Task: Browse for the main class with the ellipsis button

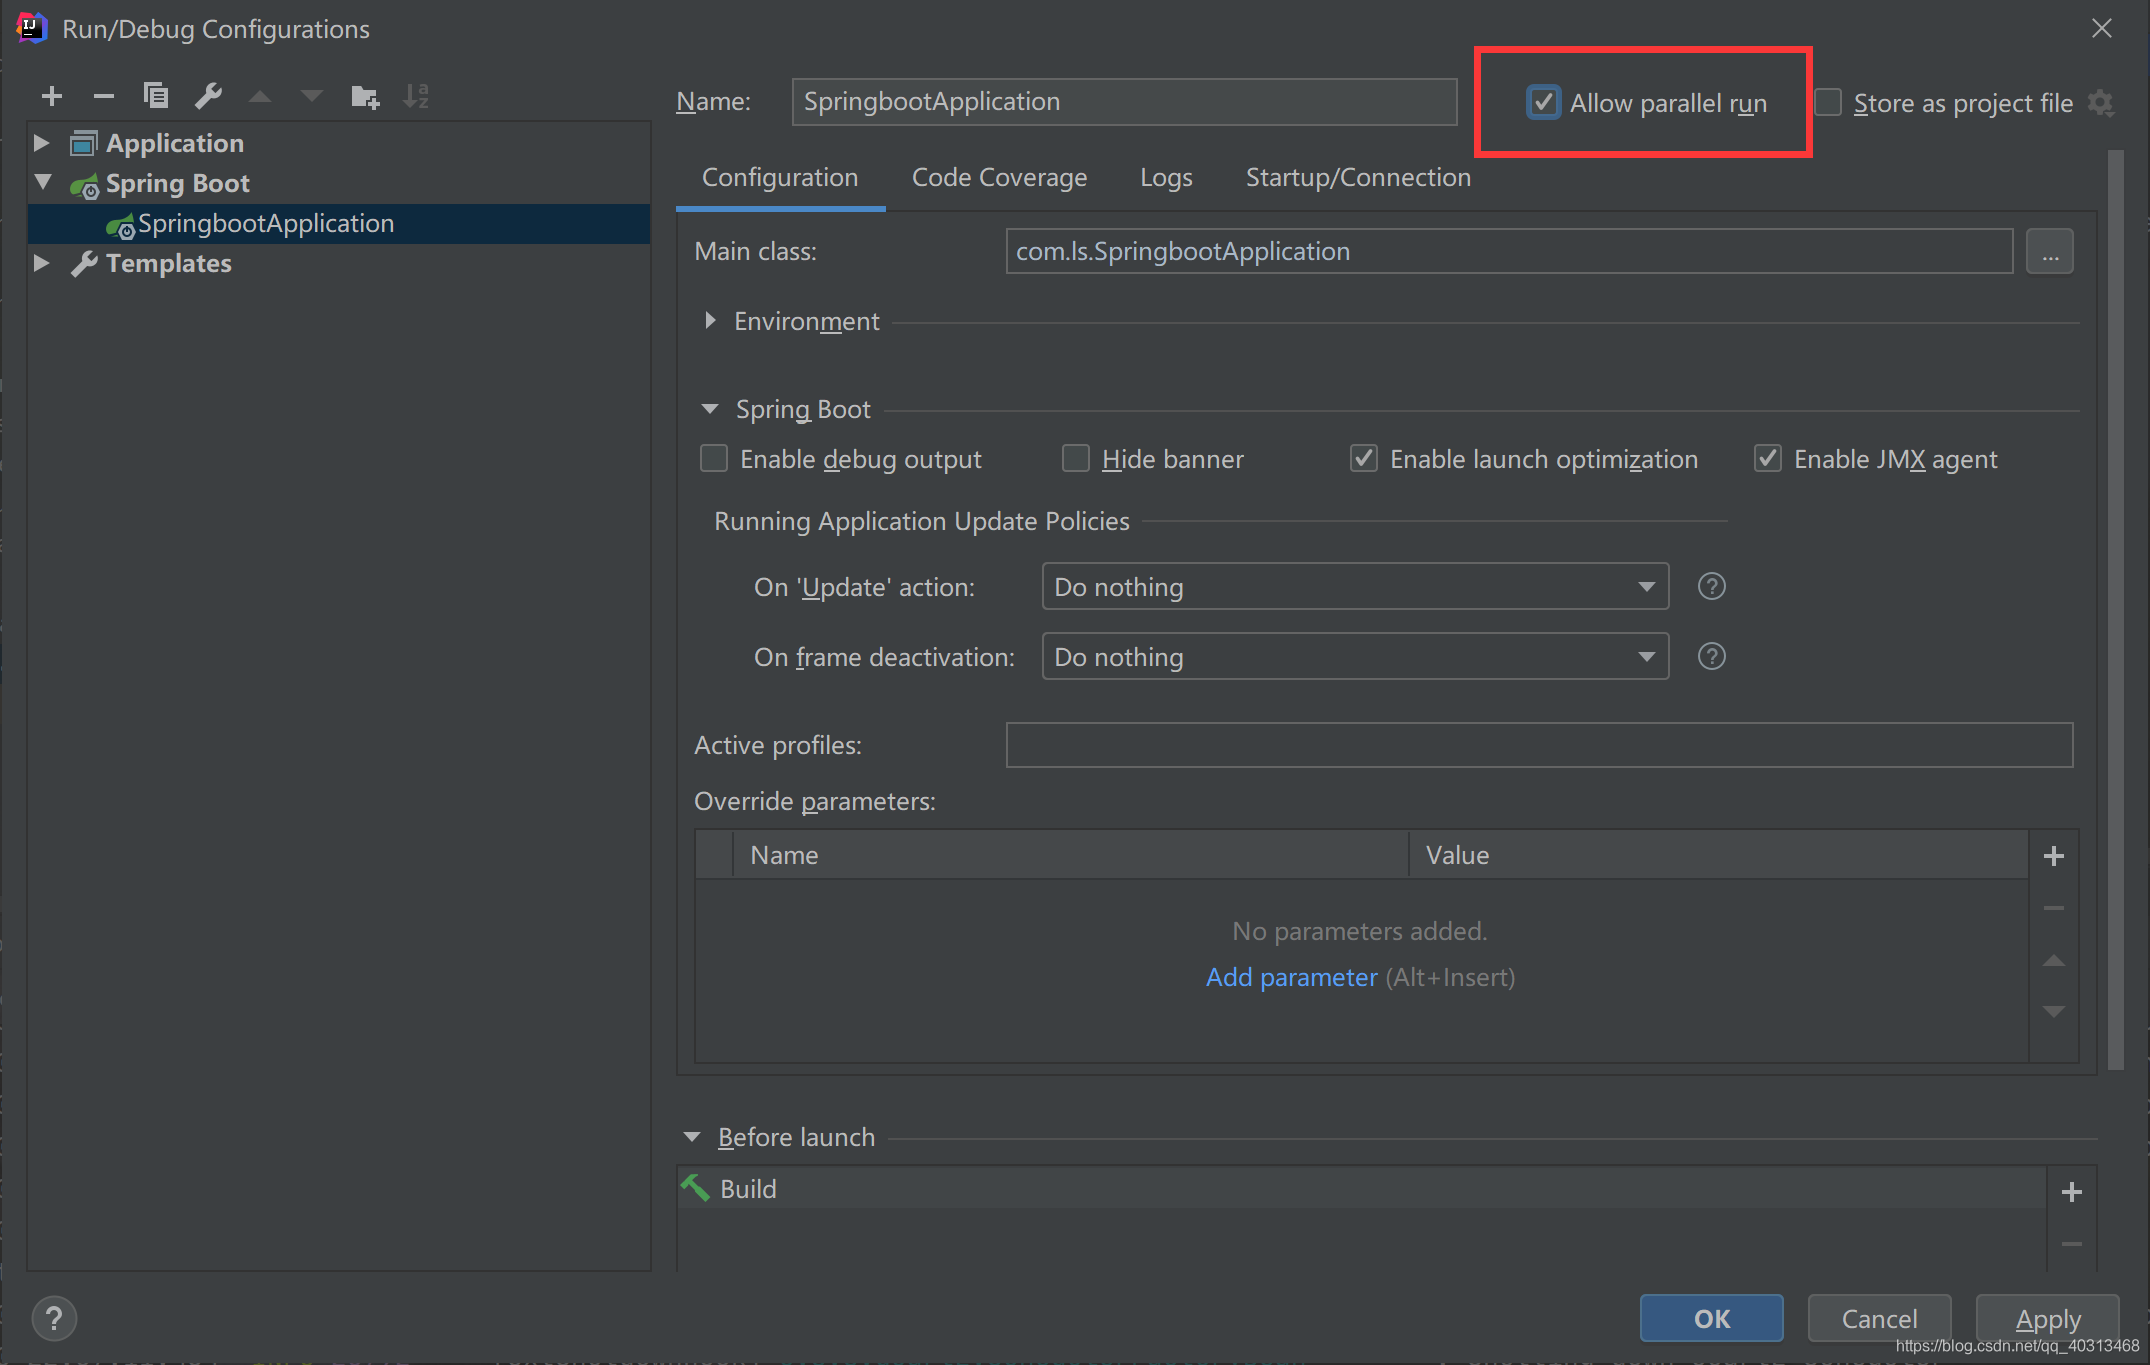Action: click(2049, 251)
